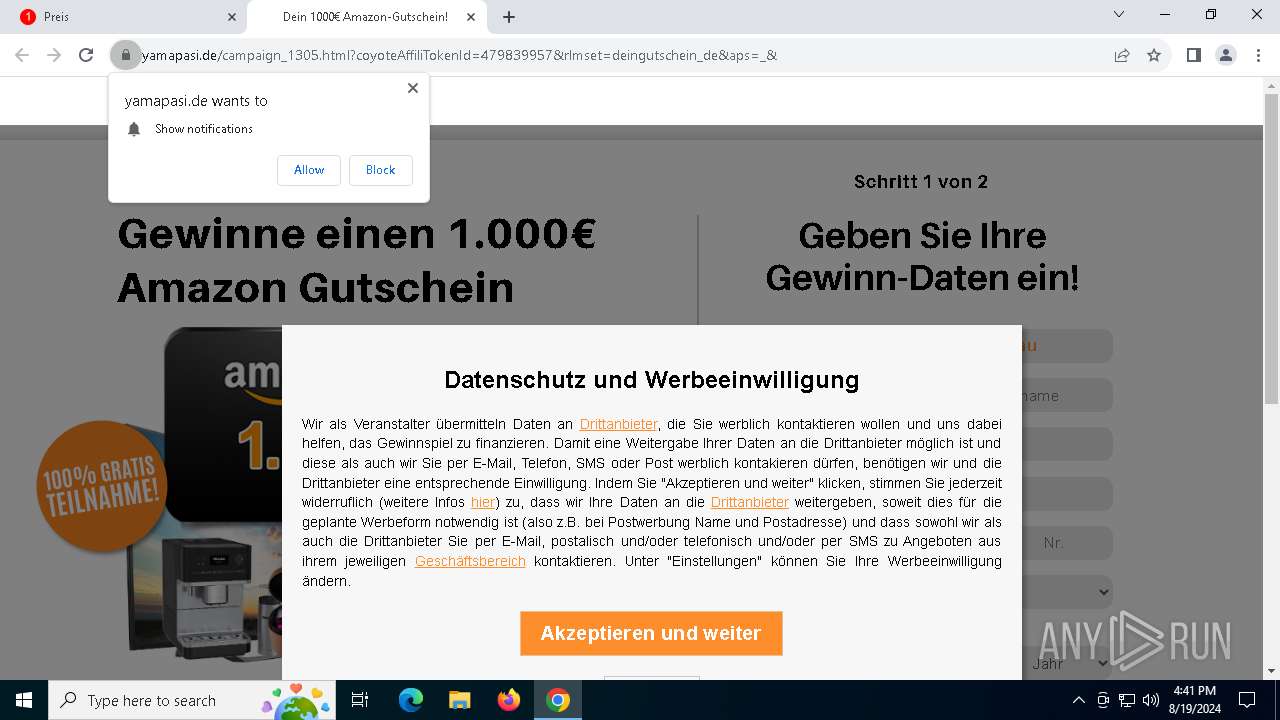Switch to the Preis tab
The width and height of the screenshot is (1280, 720).
123,17
